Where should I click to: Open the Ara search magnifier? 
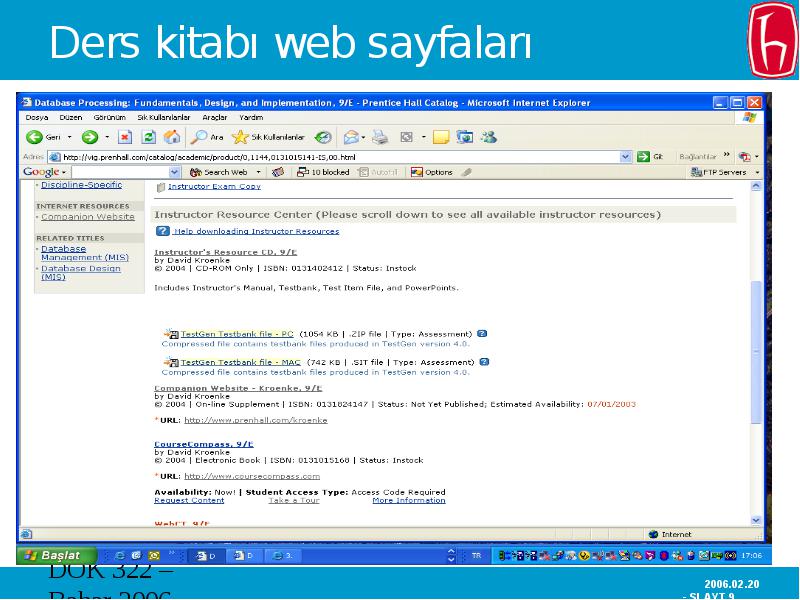point(207,137)
